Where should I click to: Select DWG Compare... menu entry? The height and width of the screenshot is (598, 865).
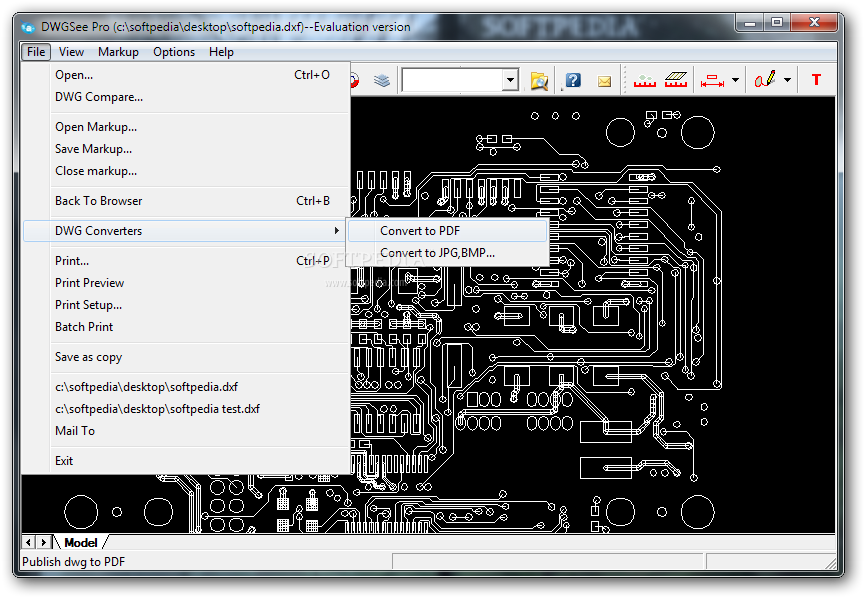click(x=186, y=97)
